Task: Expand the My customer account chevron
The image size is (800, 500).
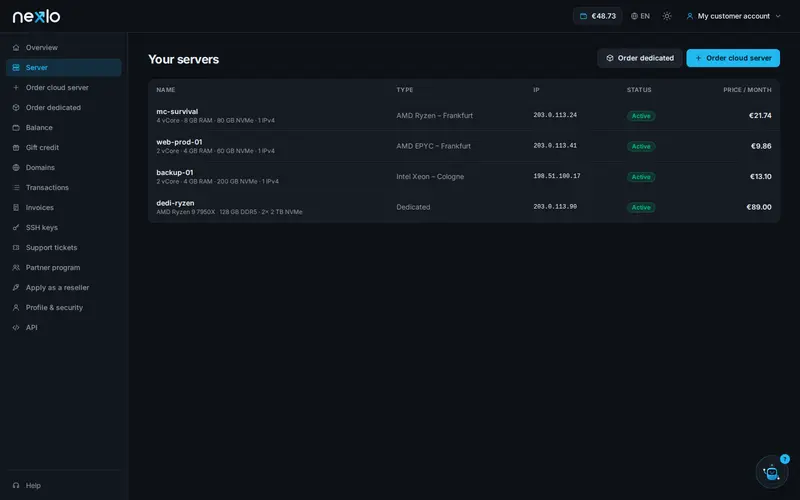Action: pyautogui.click(x=778, y=16)
